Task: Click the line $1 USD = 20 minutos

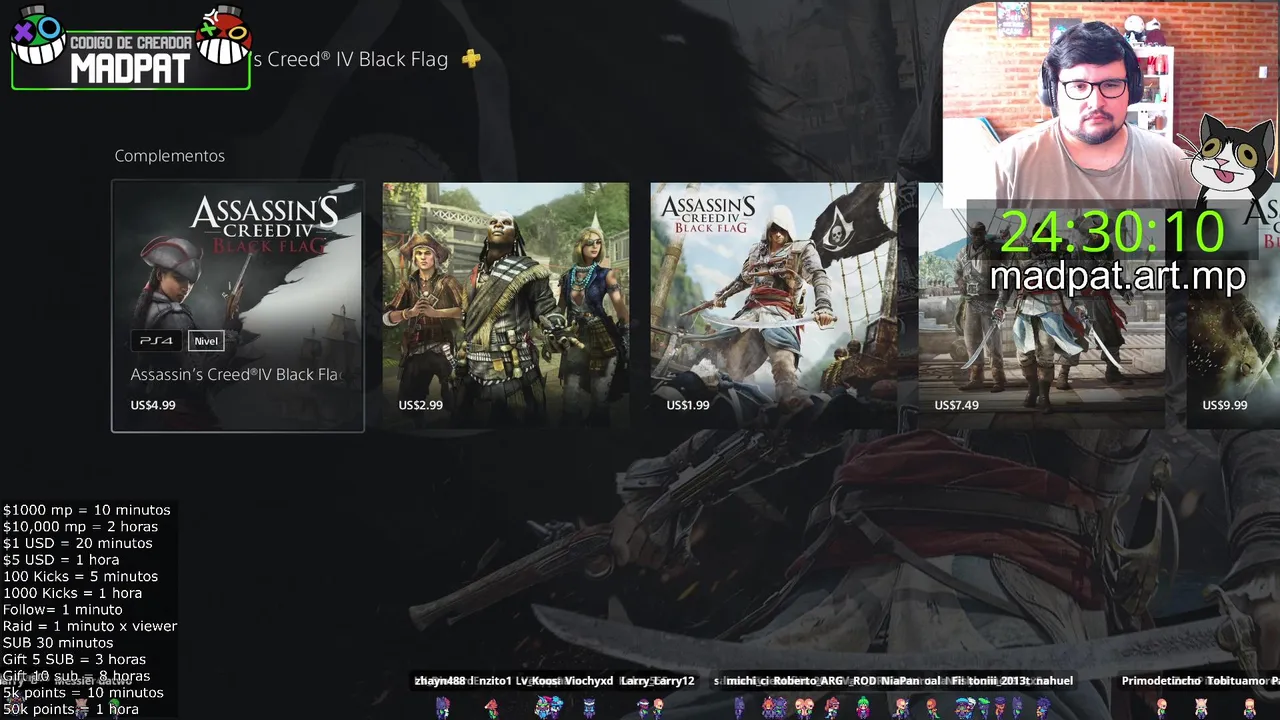Action: 78,543
